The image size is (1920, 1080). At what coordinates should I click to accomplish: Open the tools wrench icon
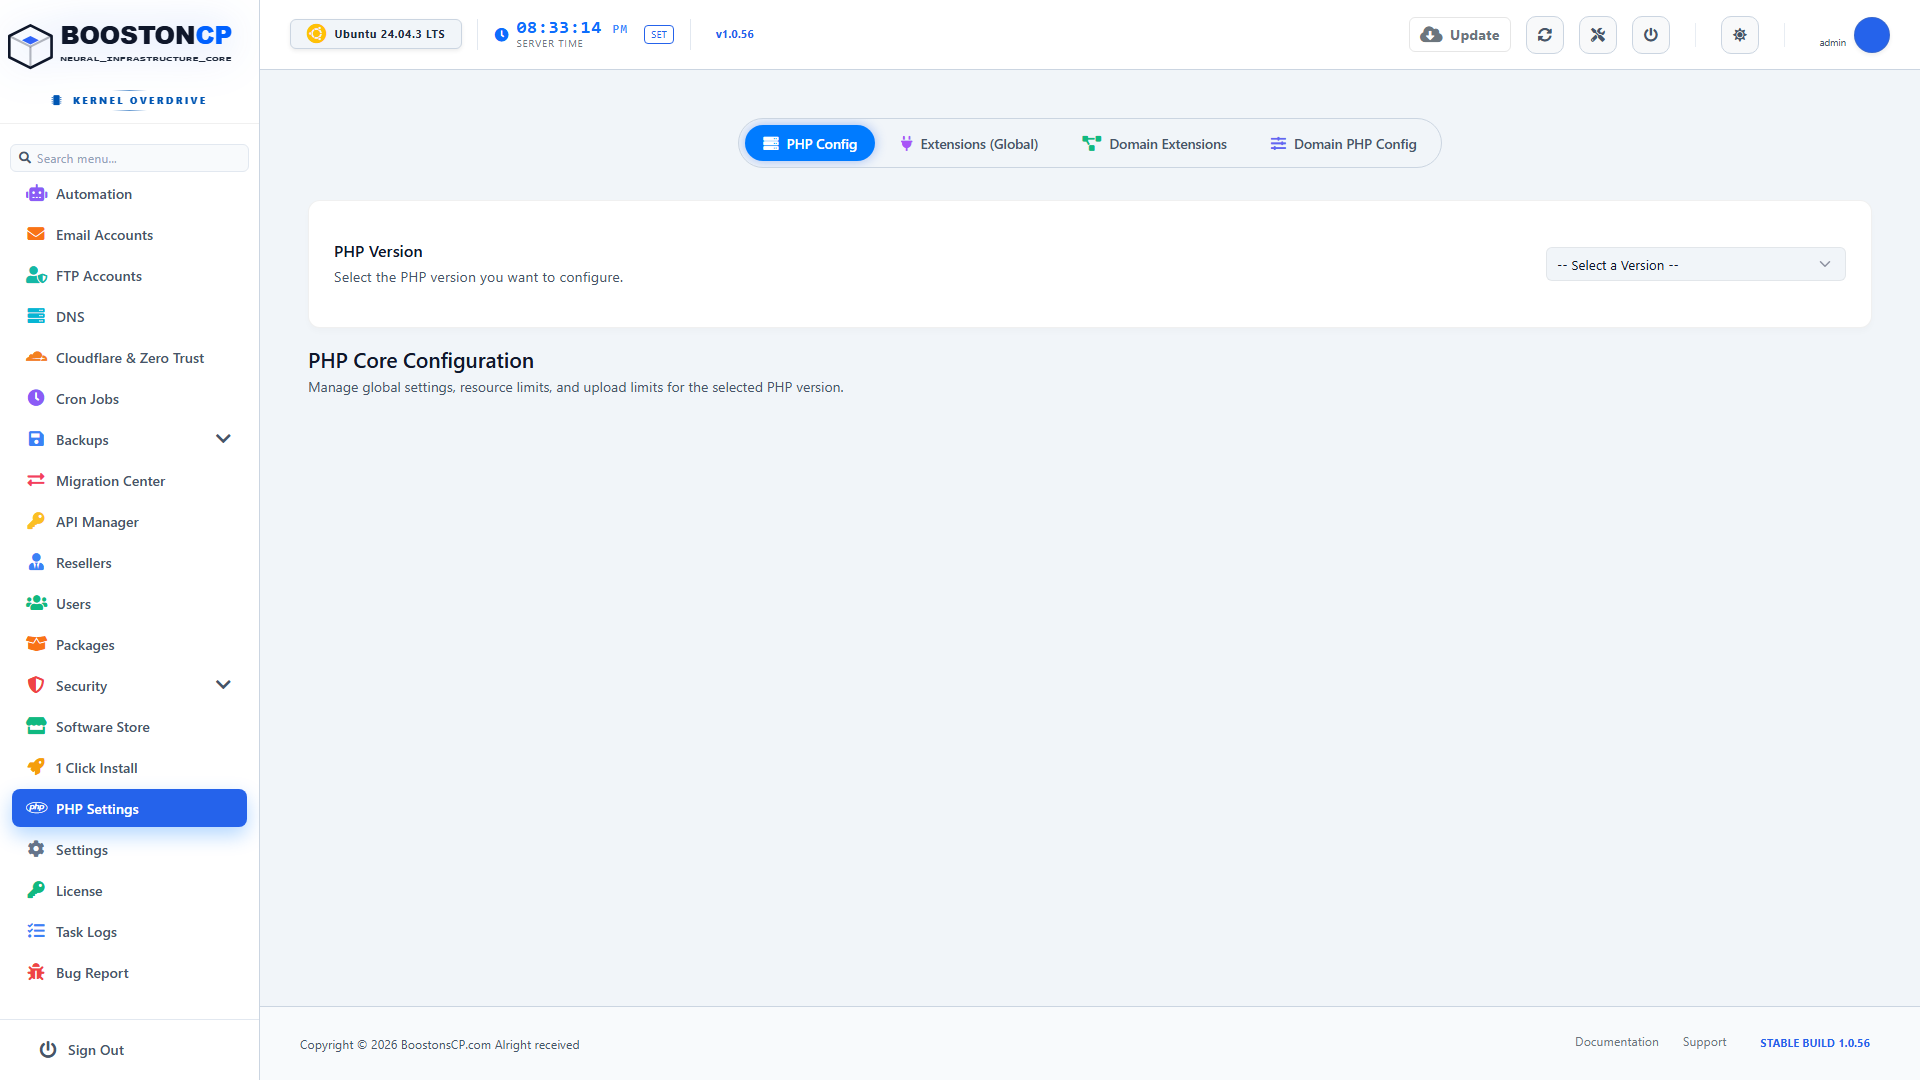pos(1597,35)
